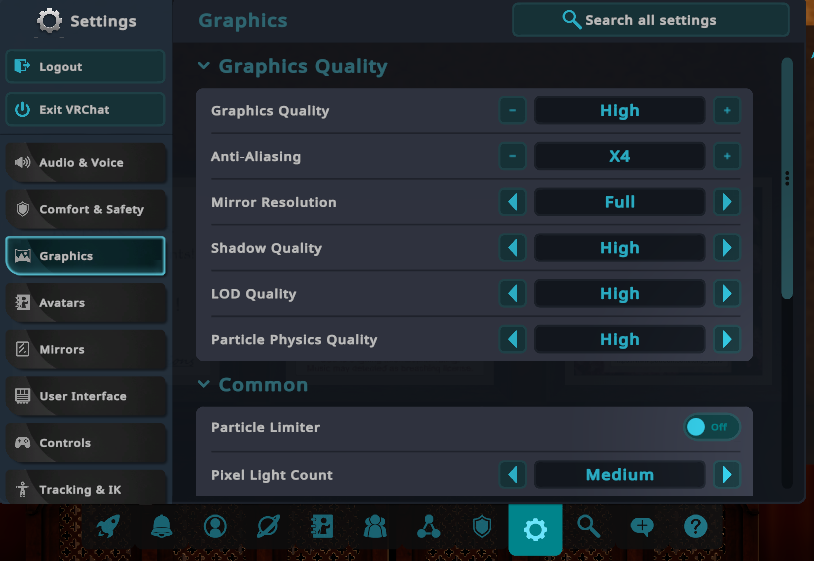Open the Groups network icon
Viewport: 814px width, 561px height.
(x=429, y=527)
